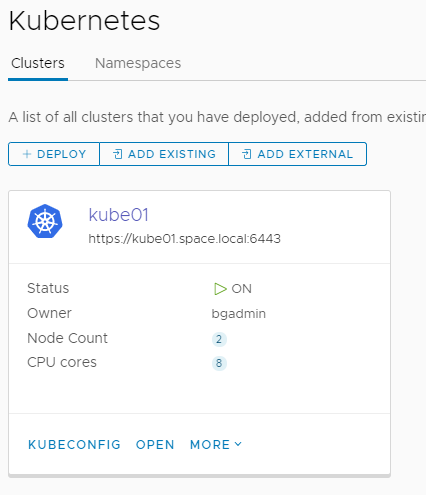Viewport: 426px width, 495px height.
Task: Open the kube01 cluster name link
Action: (118, 215)
